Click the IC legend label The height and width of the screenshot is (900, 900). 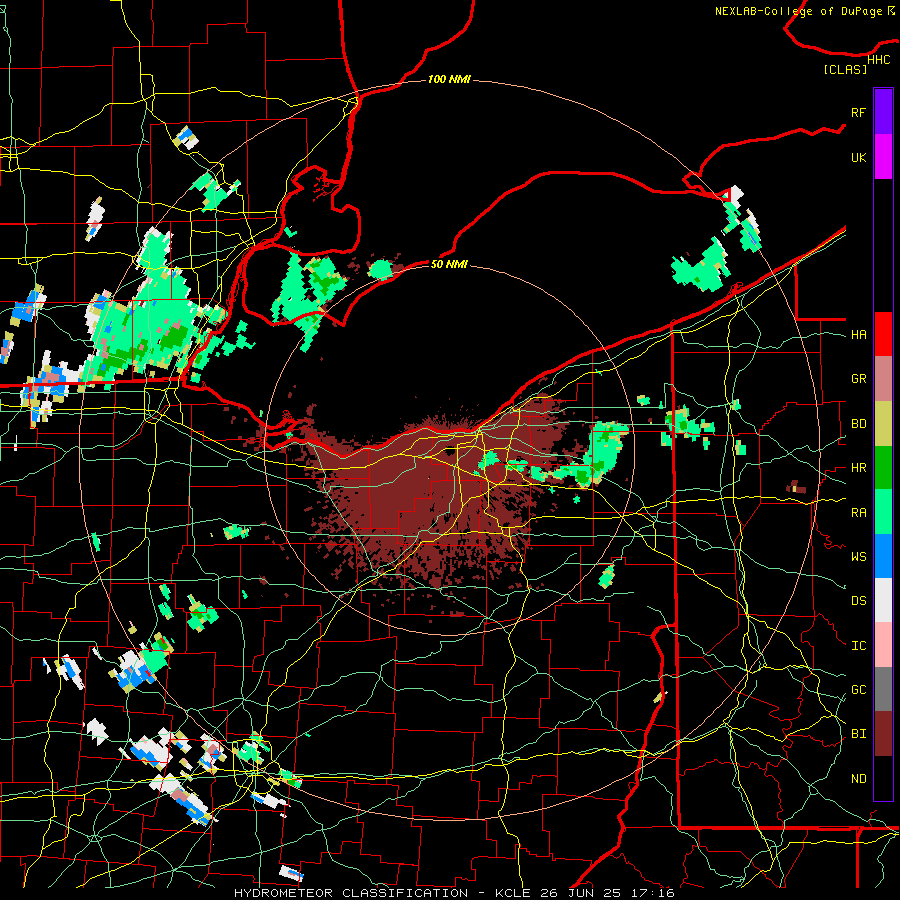pos(858,646)
